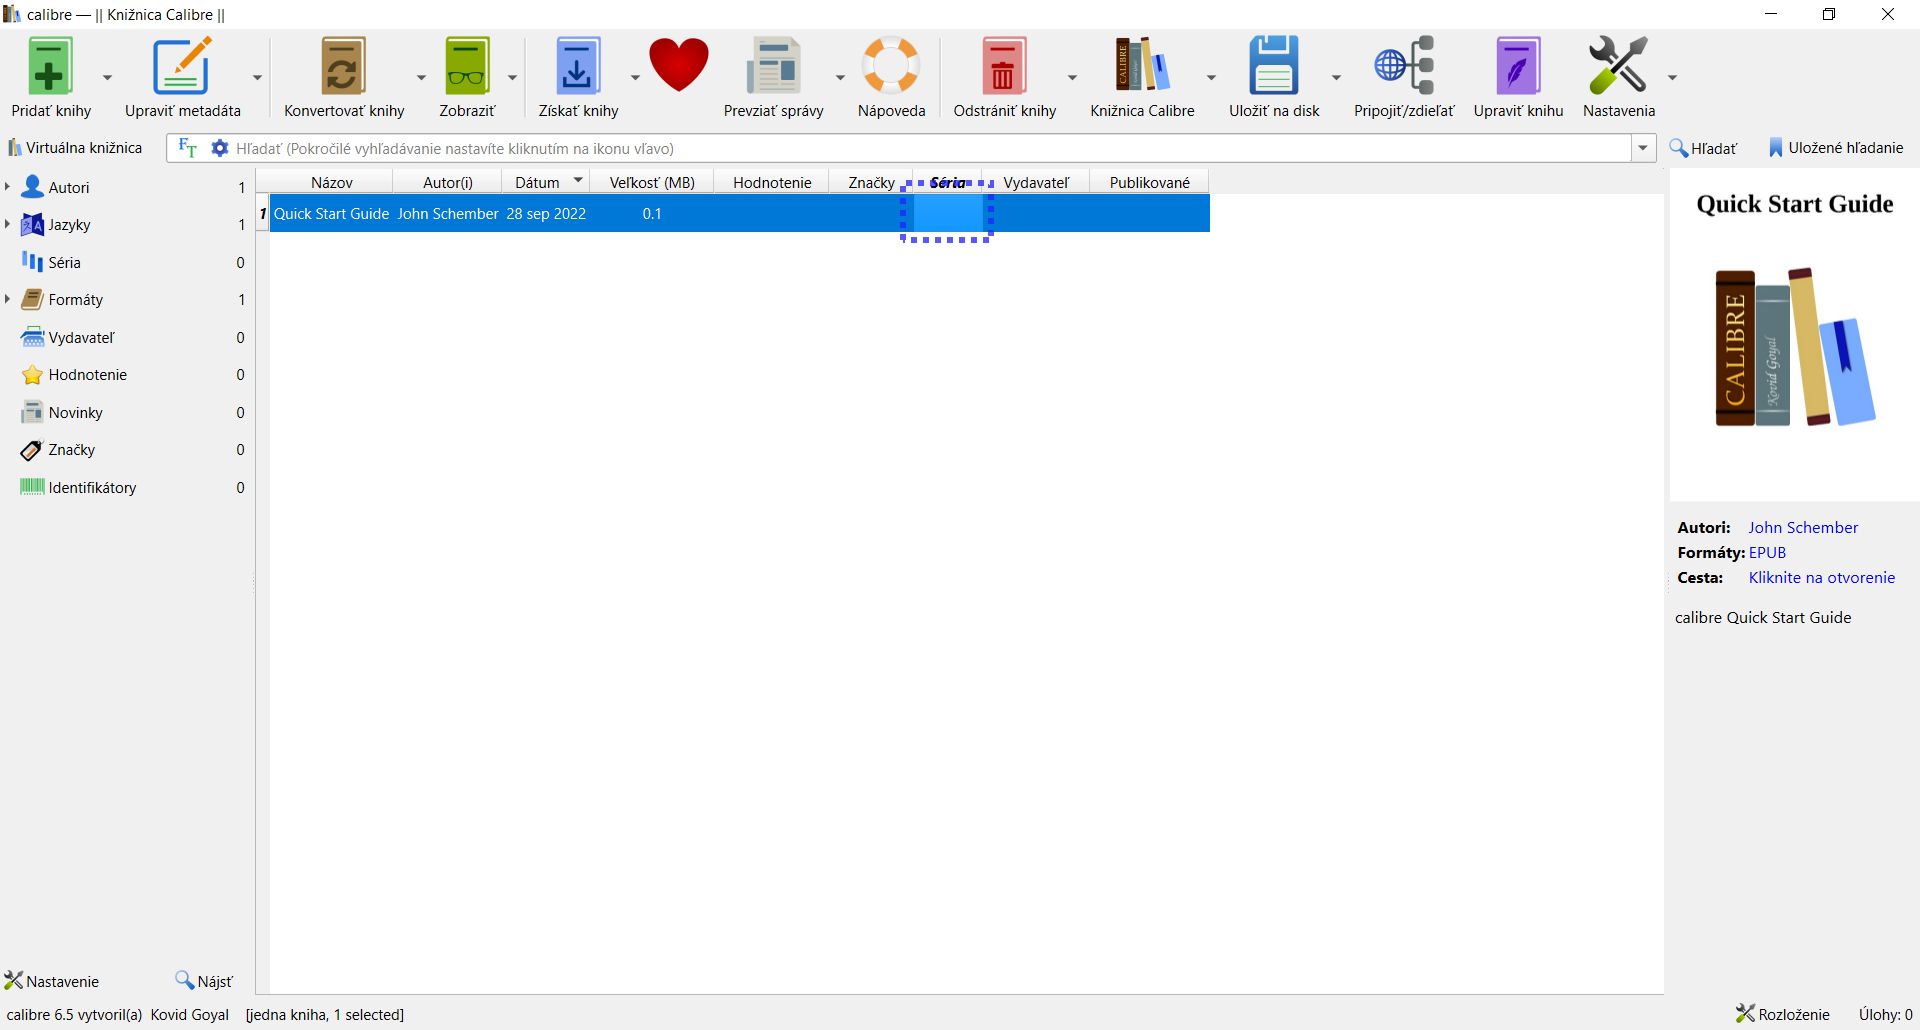Click Získať knihy download icon
The image size is (1920, 1030).
(x=577, y=67)
